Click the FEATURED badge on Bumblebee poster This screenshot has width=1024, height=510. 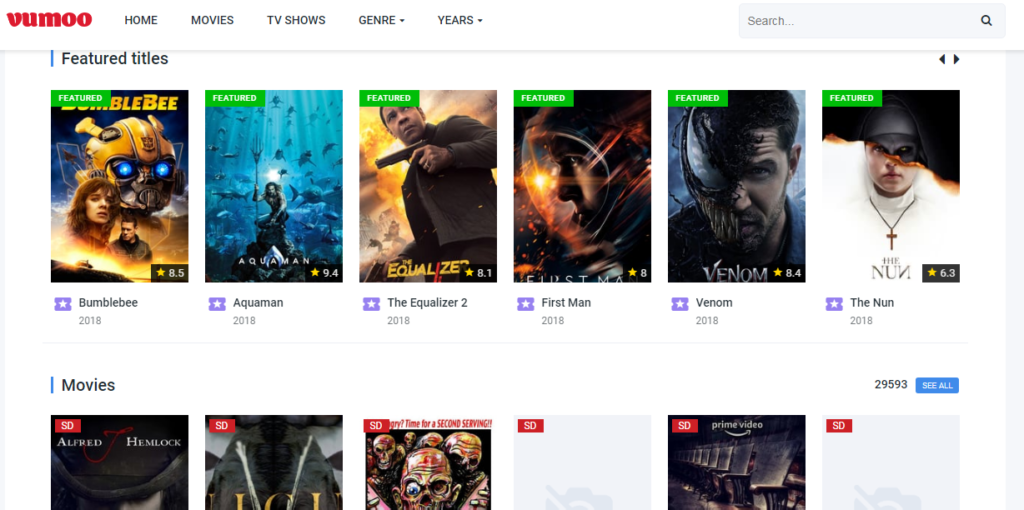pyautogui.click(x=80, y=98)
